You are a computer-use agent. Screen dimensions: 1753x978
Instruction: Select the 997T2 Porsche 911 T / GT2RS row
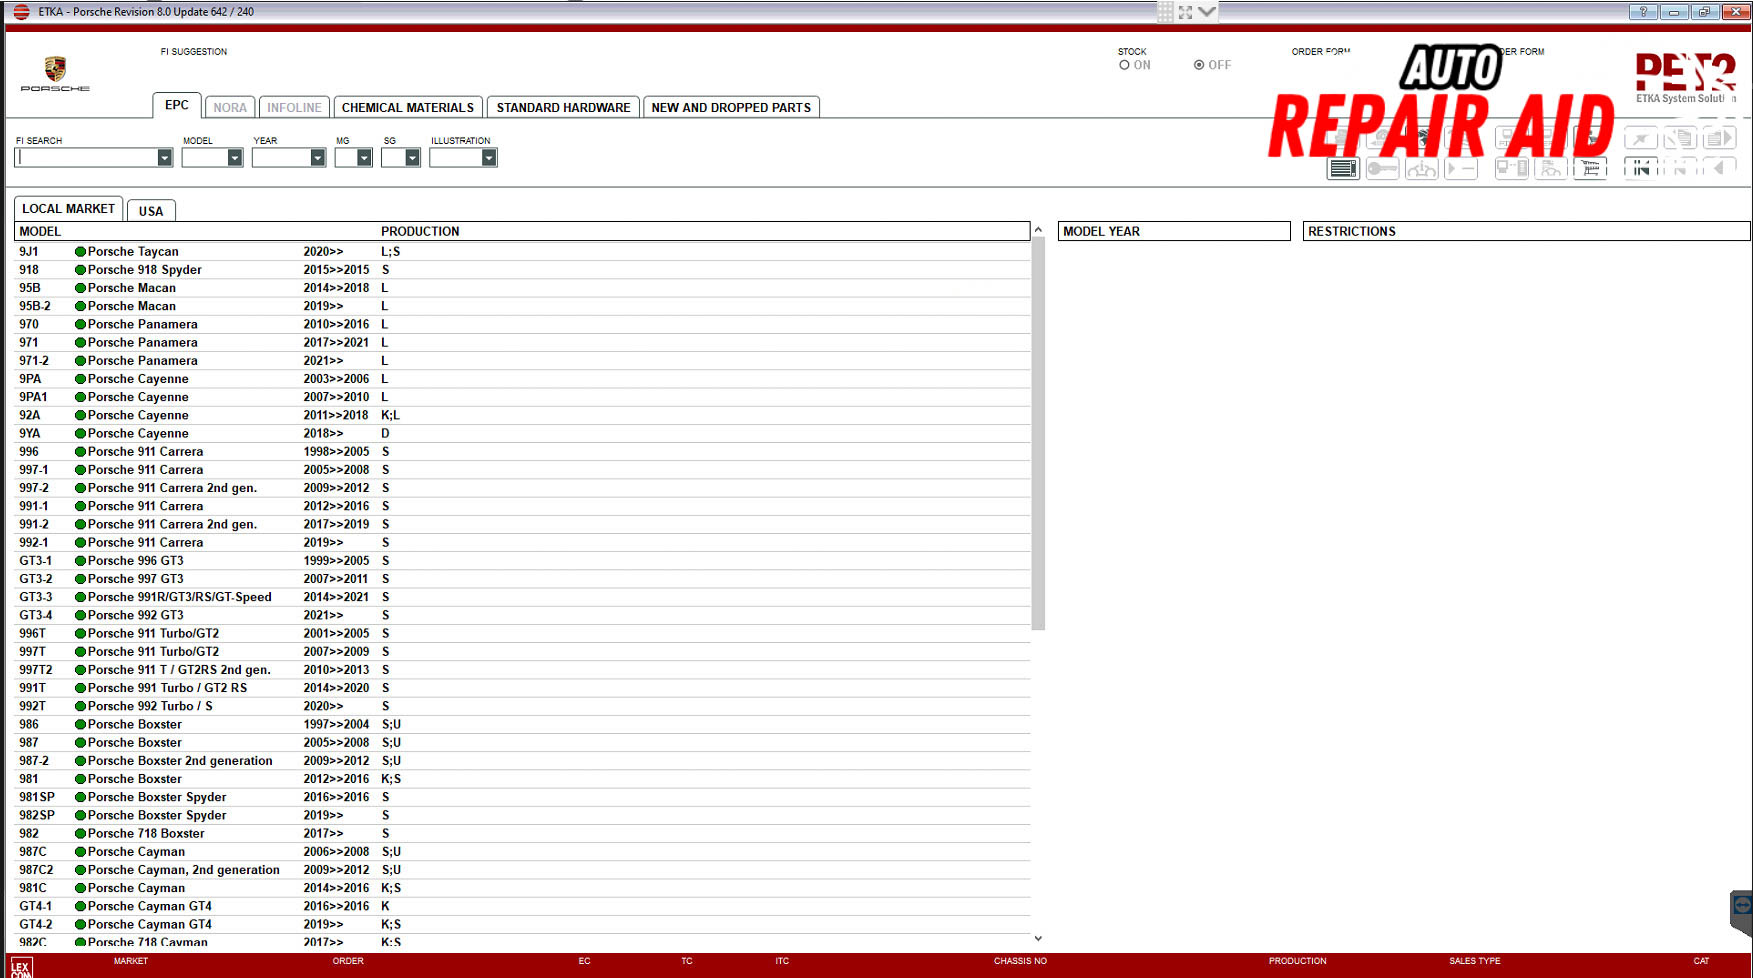pyautogui.click(x=522, y=670)
